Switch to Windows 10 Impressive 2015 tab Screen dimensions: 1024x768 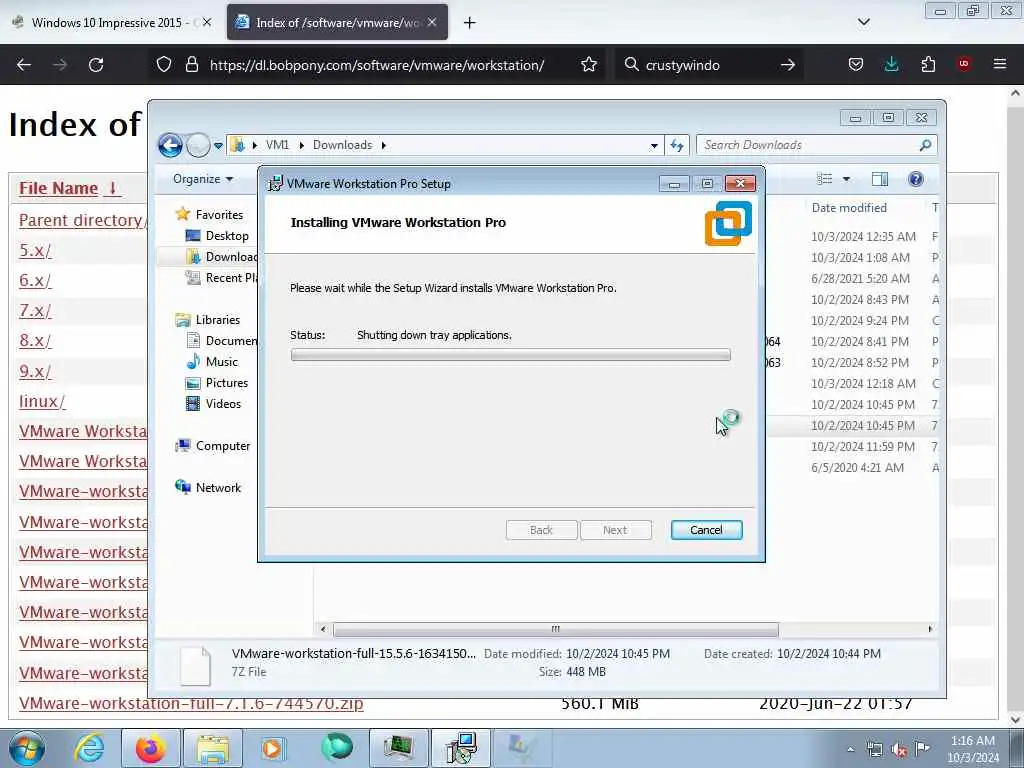(112, 23)
